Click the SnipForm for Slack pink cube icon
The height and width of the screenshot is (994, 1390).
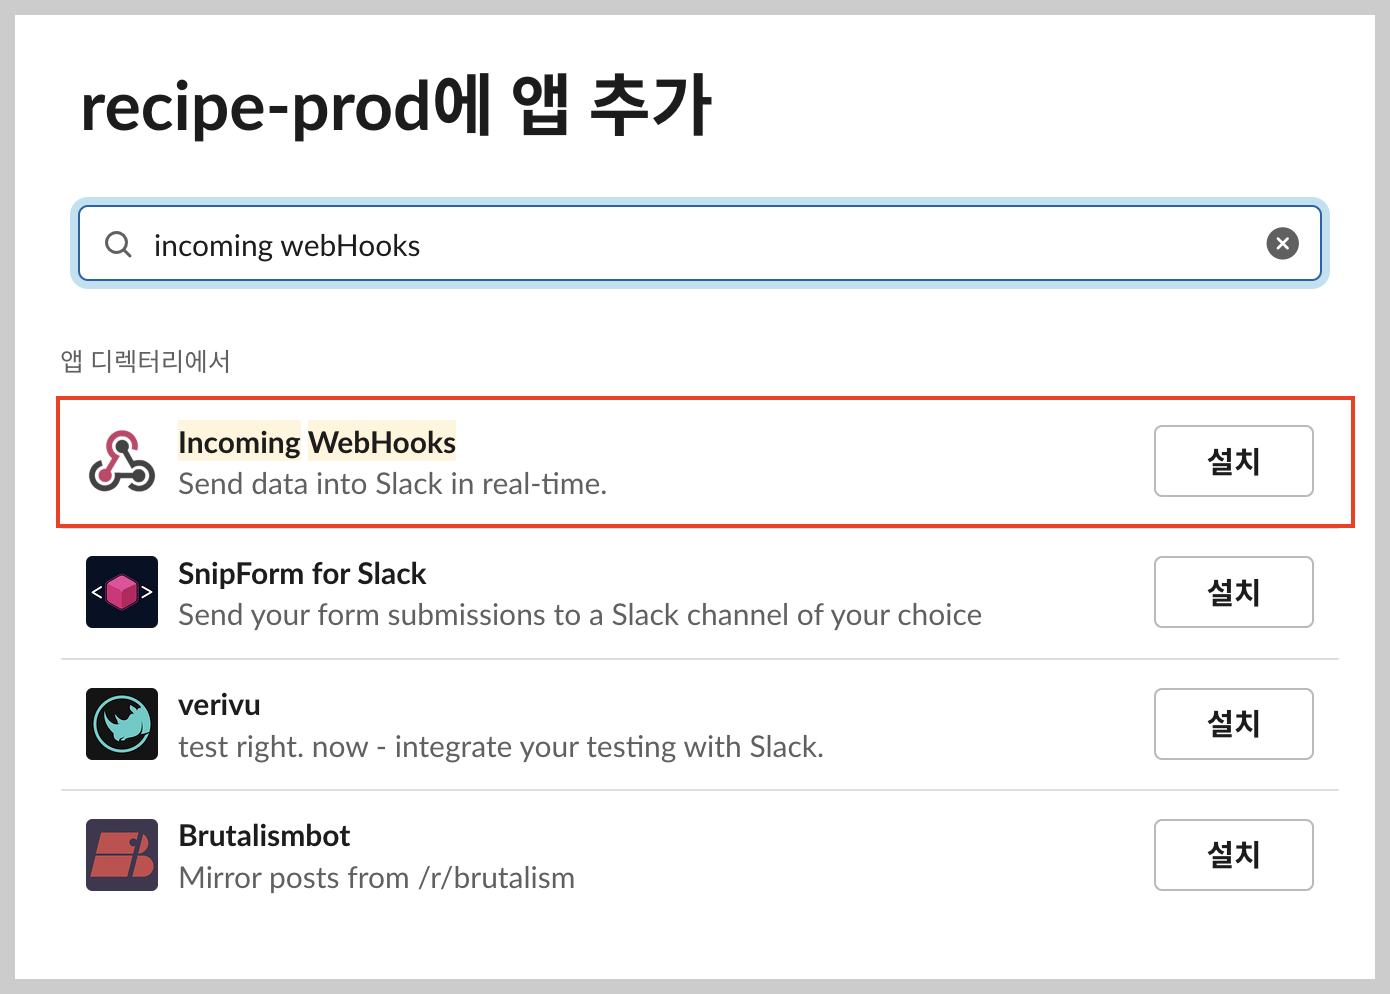click(121, 592)
